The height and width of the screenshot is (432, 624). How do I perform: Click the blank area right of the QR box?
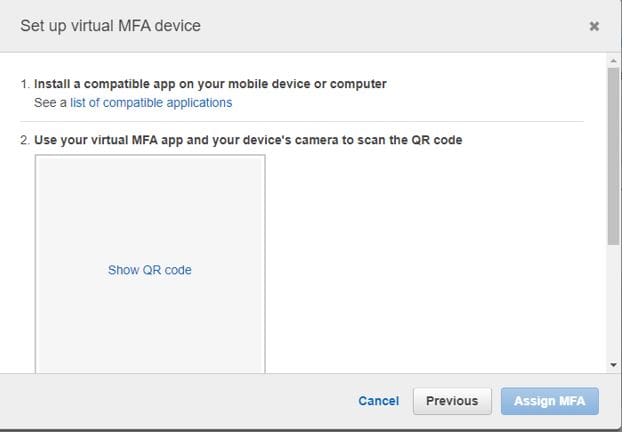pyautogui.click(x=434, y=259)
